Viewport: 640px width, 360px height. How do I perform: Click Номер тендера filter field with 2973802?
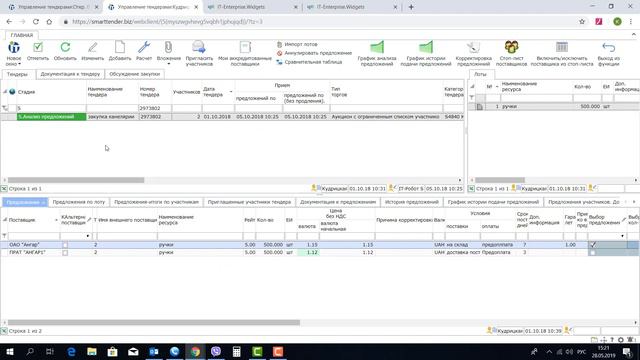tap(155, 108)
